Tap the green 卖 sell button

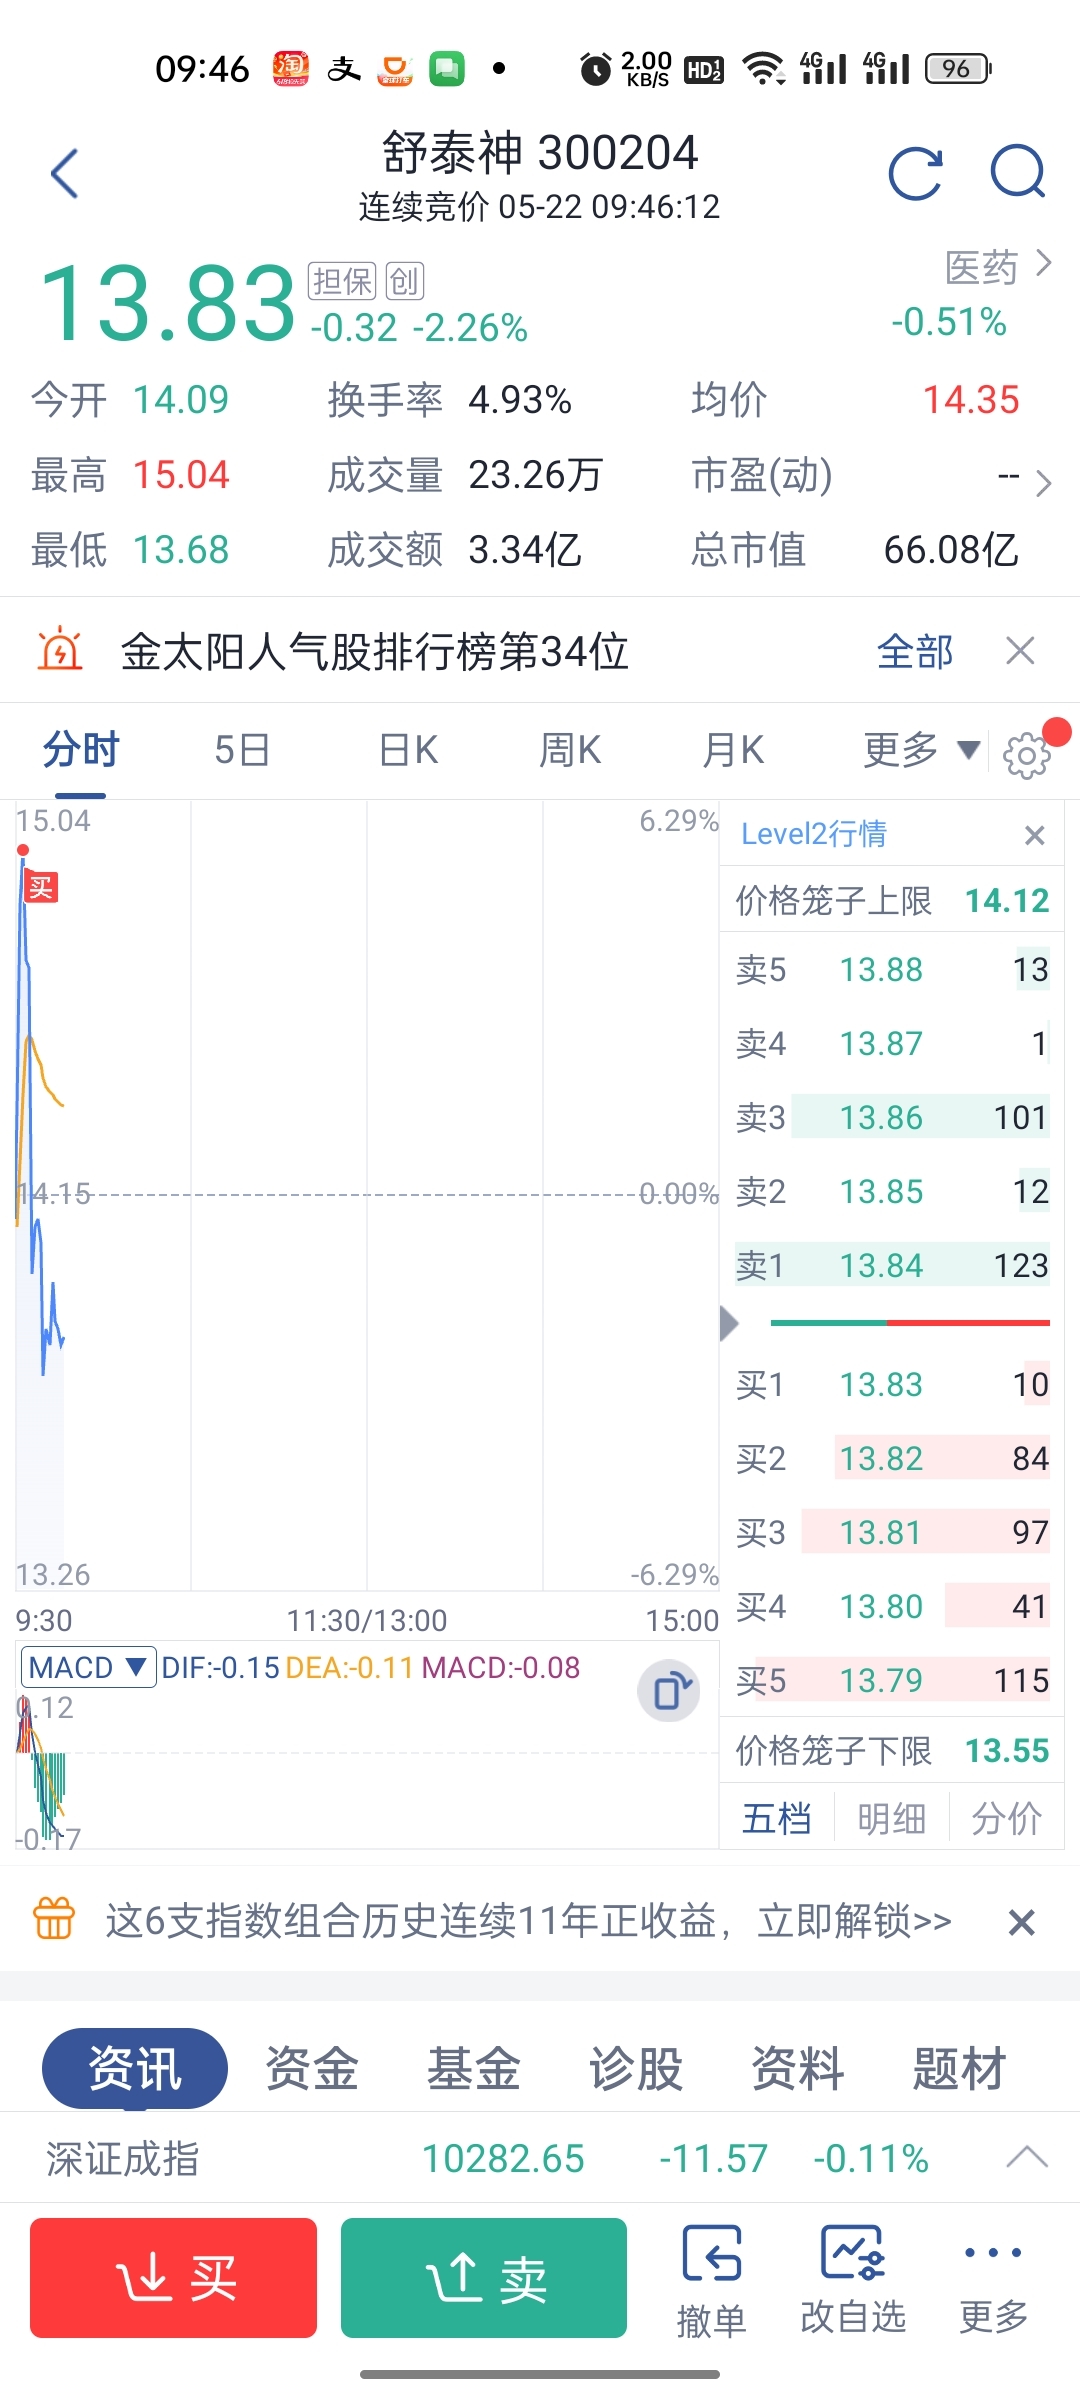[484, 2278]
